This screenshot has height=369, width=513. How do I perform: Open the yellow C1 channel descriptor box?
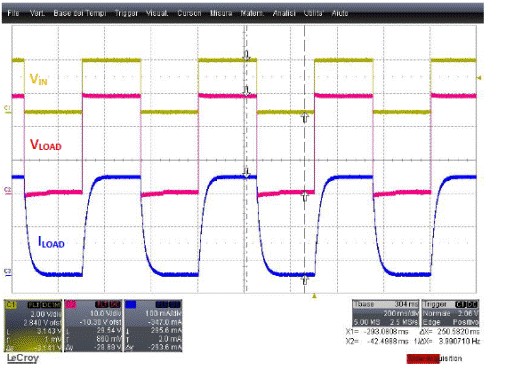pos(33,326)
